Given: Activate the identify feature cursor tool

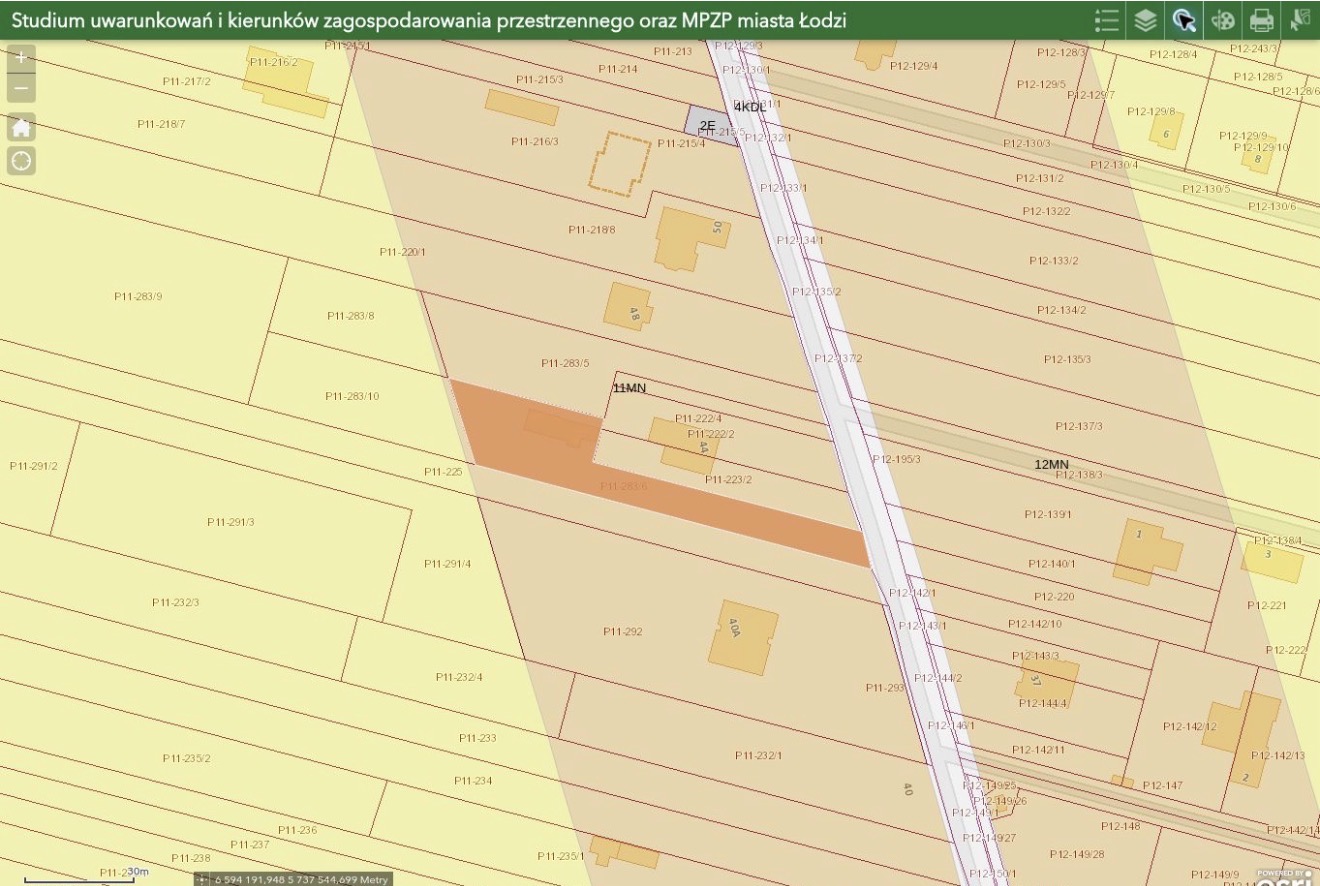Looking at the screenshot, I should pos(1185,20).
